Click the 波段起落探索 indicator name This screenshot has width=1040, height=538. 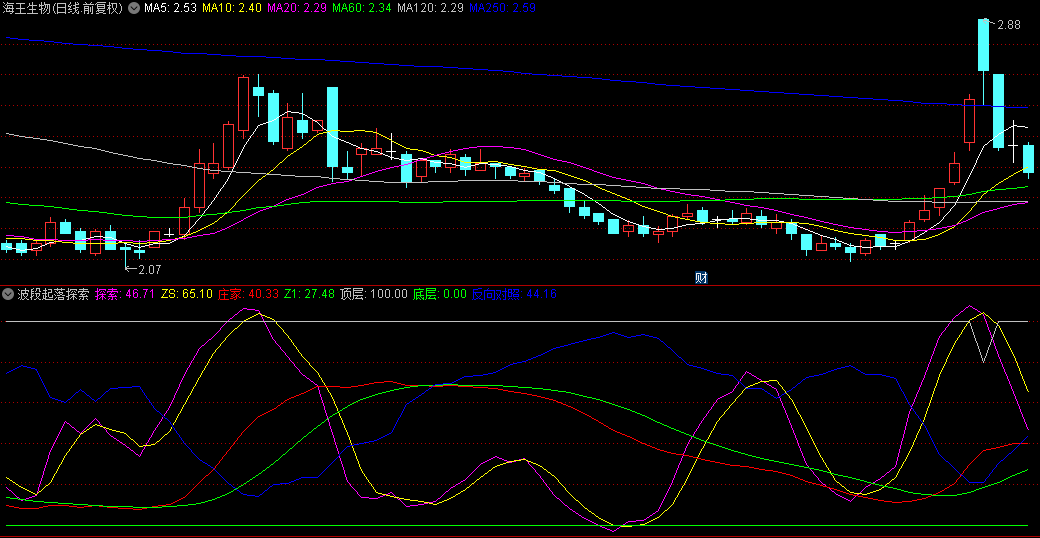[53, 294]
